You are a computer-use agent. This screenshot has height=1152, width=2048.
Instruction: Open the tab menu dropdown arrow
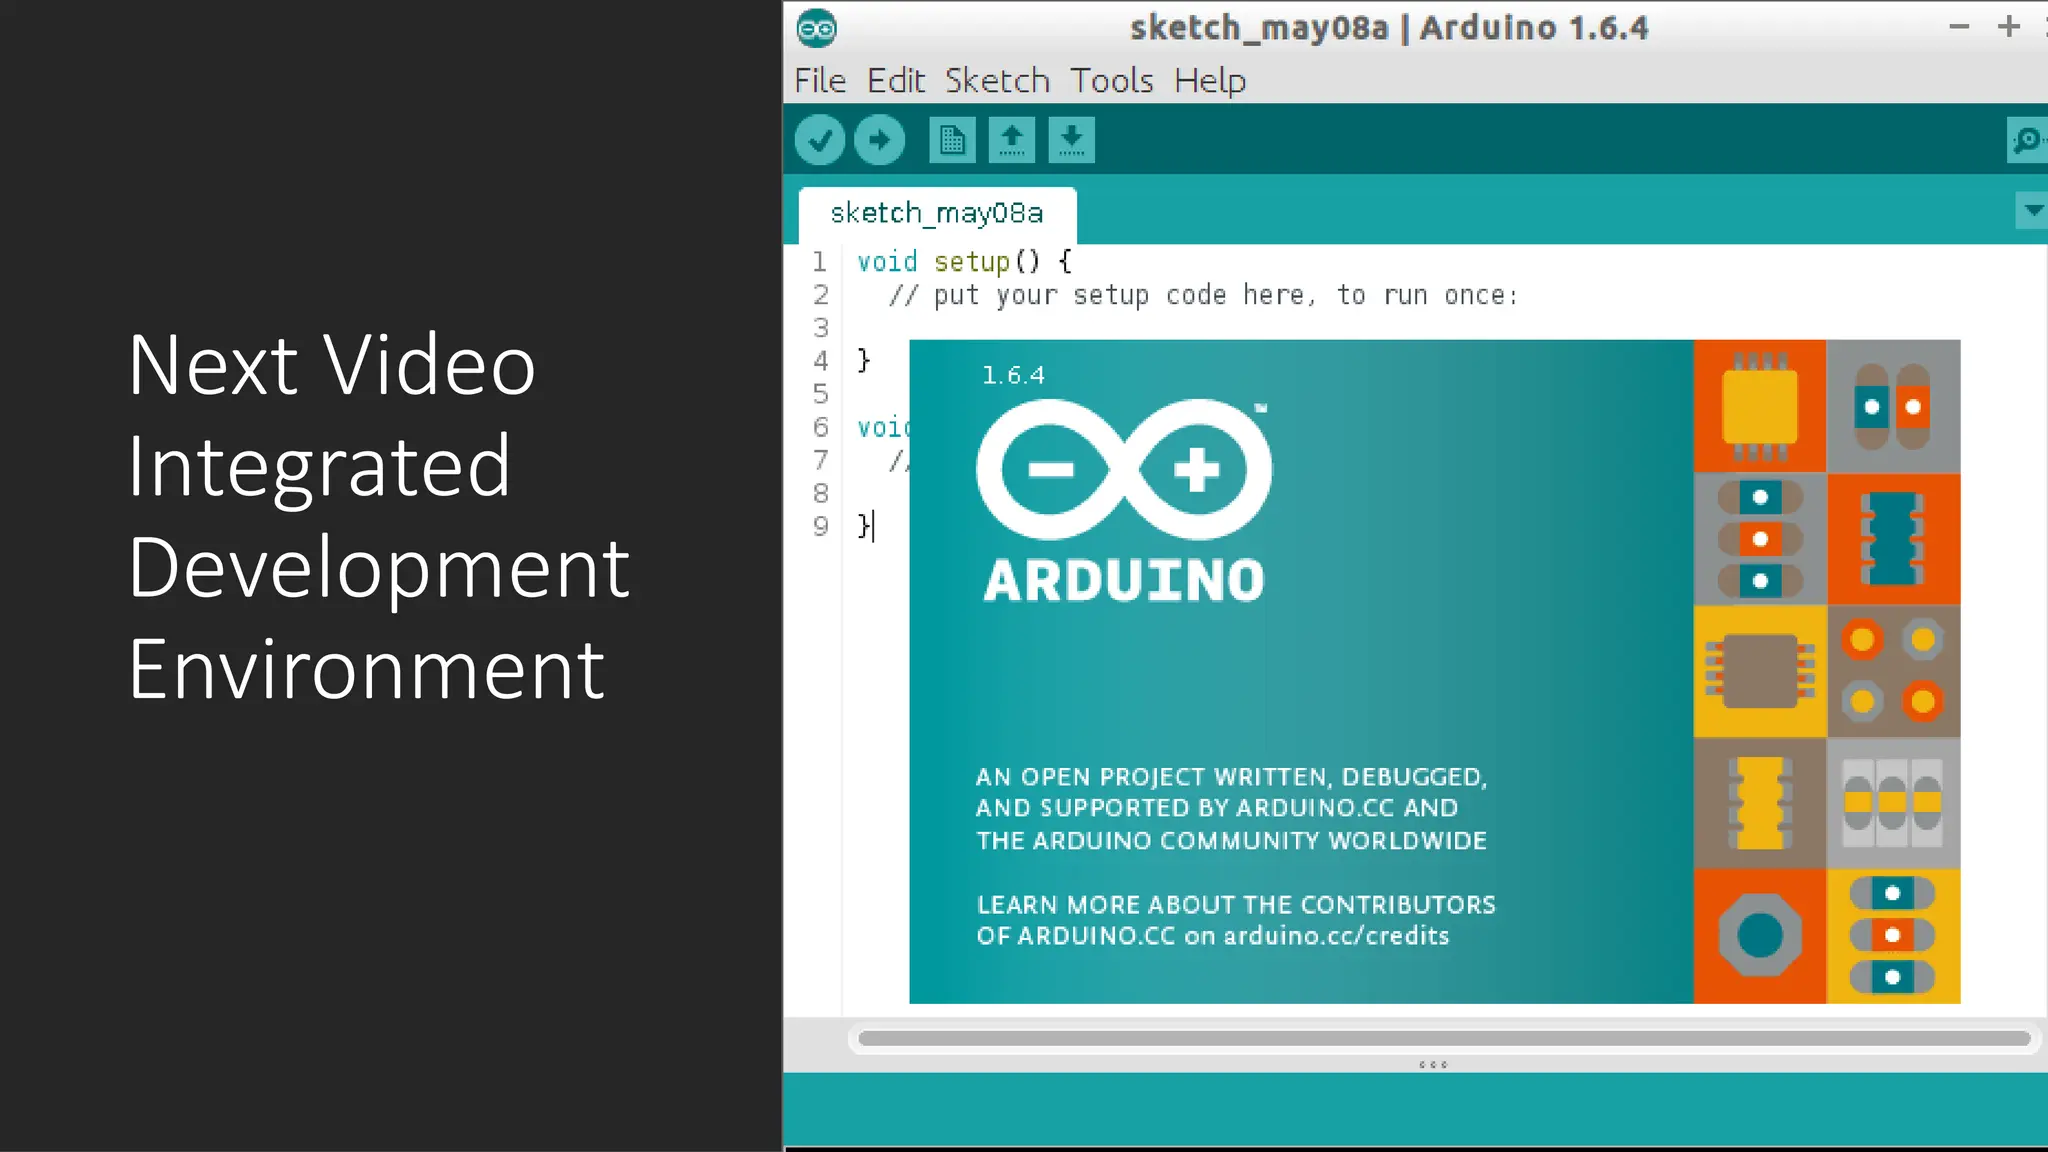(2032, 211)
